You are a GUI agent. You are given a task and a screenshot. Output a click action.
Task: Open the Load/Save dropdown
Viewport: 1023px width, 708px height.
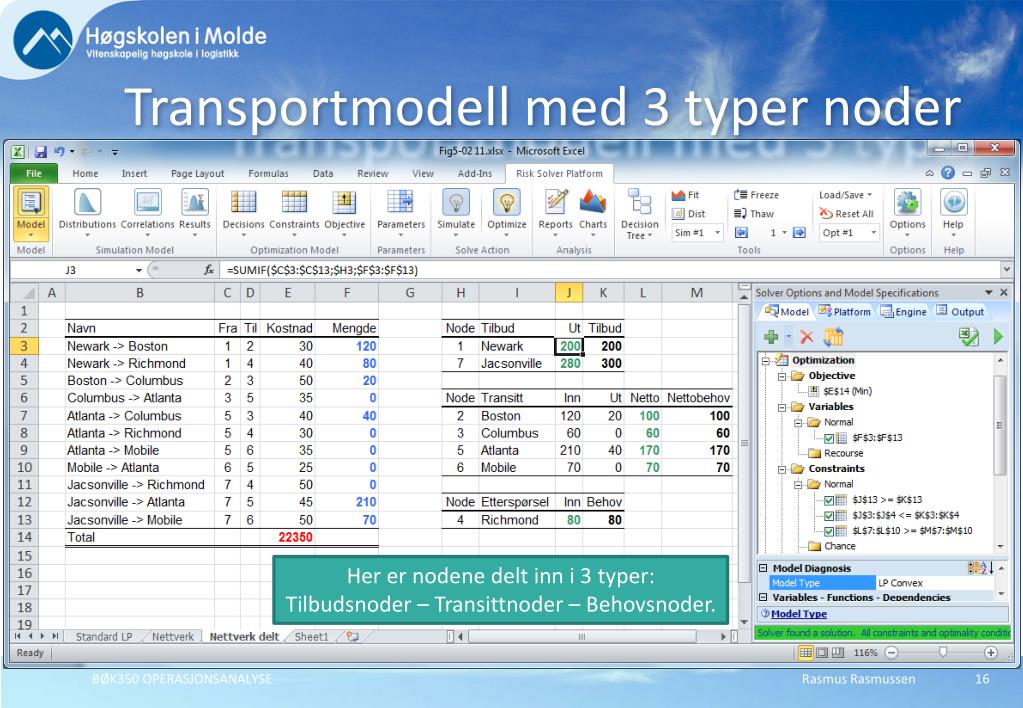846,195
